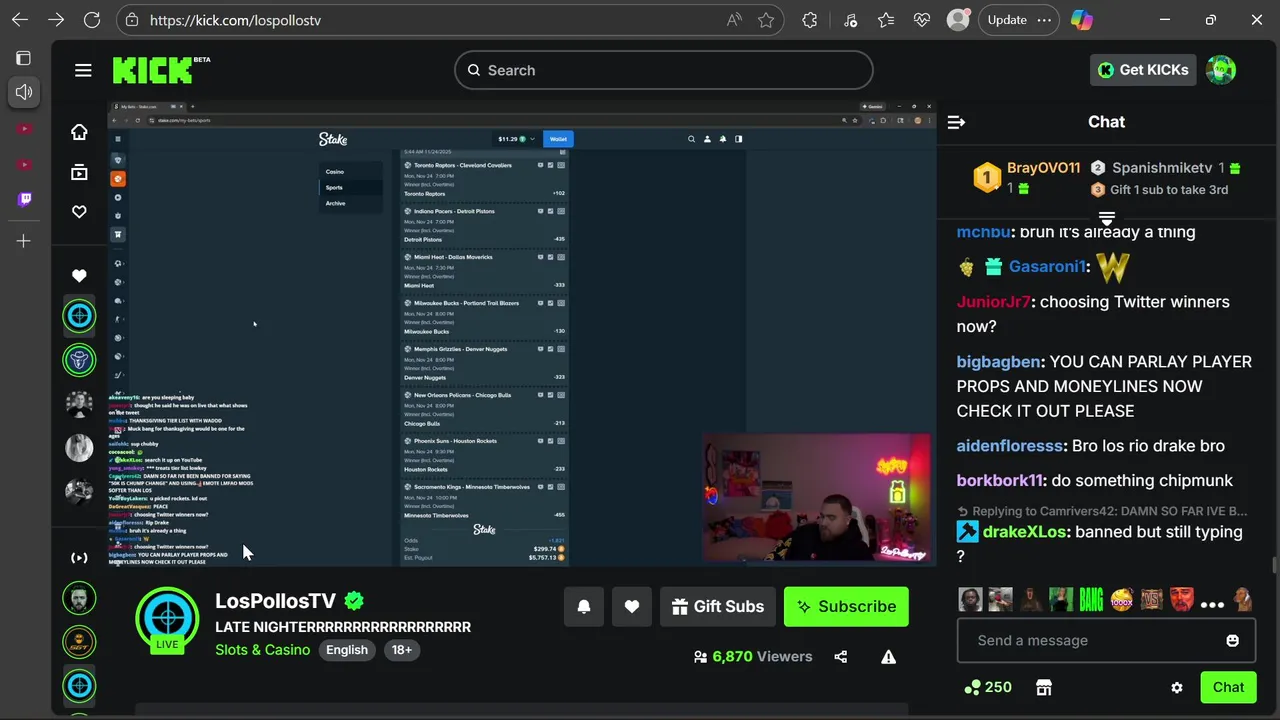This screenshot has height=720, width=1280.
Task: Click the green Subscribe button
Action: tap(846, 606)
